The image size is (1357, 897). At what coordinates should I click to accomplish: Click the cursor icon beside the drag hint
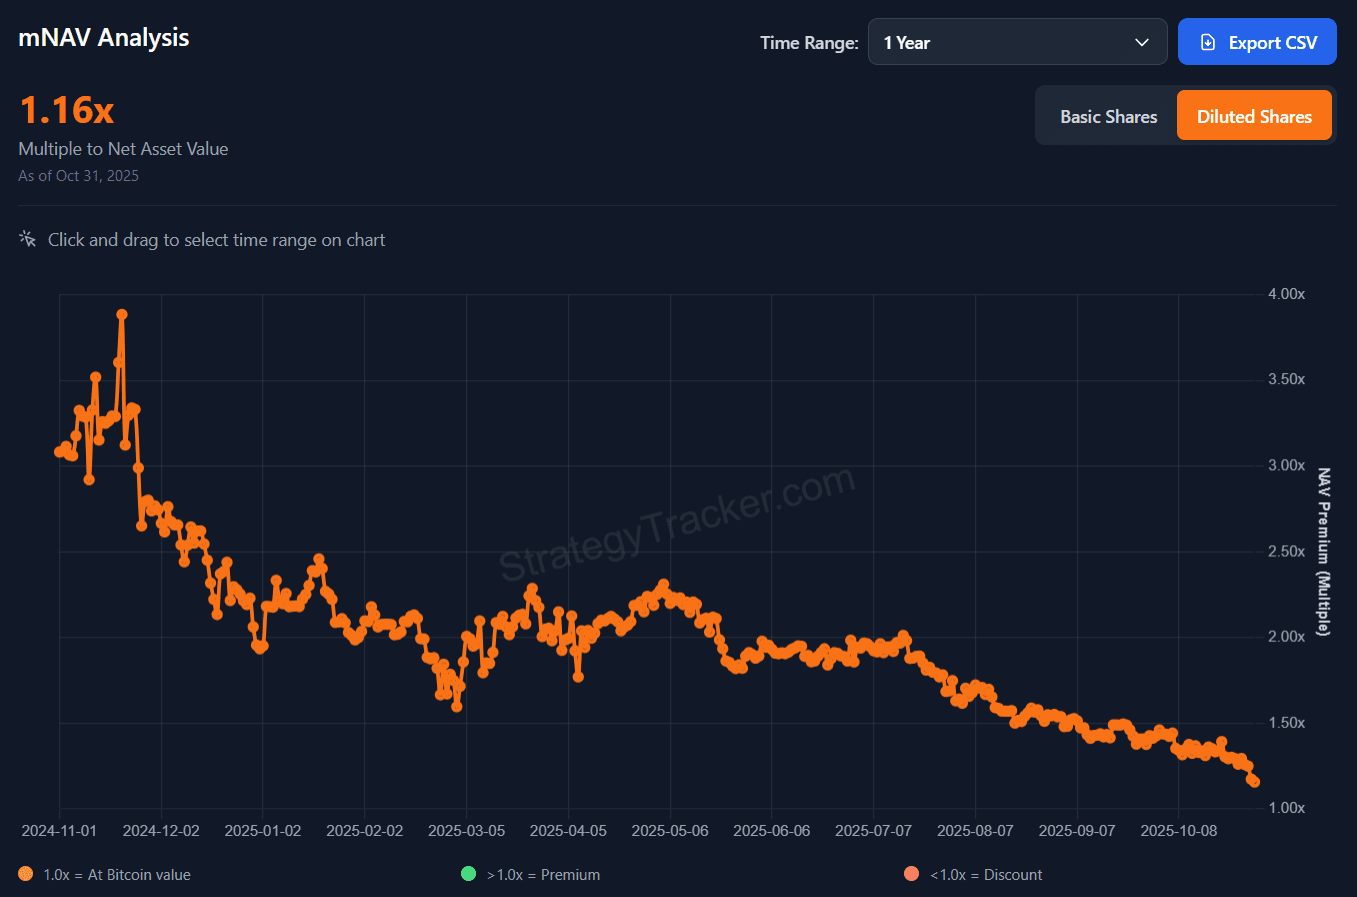click(x=28, y=239)
